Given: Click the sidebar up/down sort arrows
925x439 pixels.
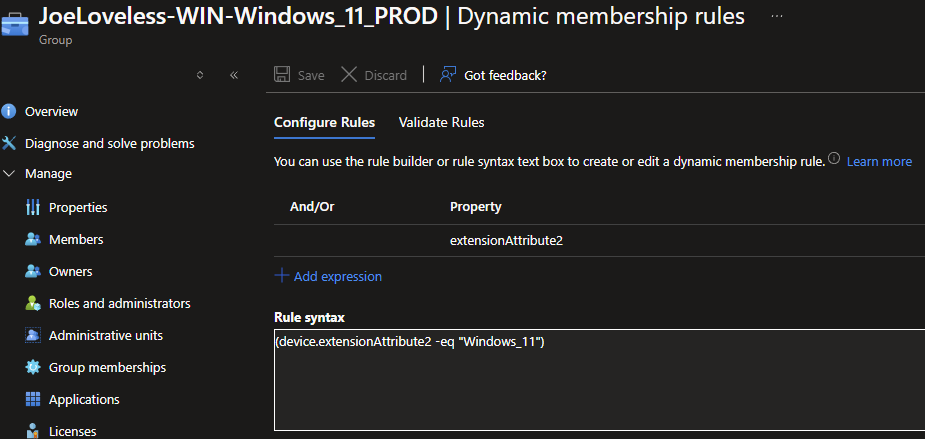Looking at the screenshot, I should (x=200, y=75).
